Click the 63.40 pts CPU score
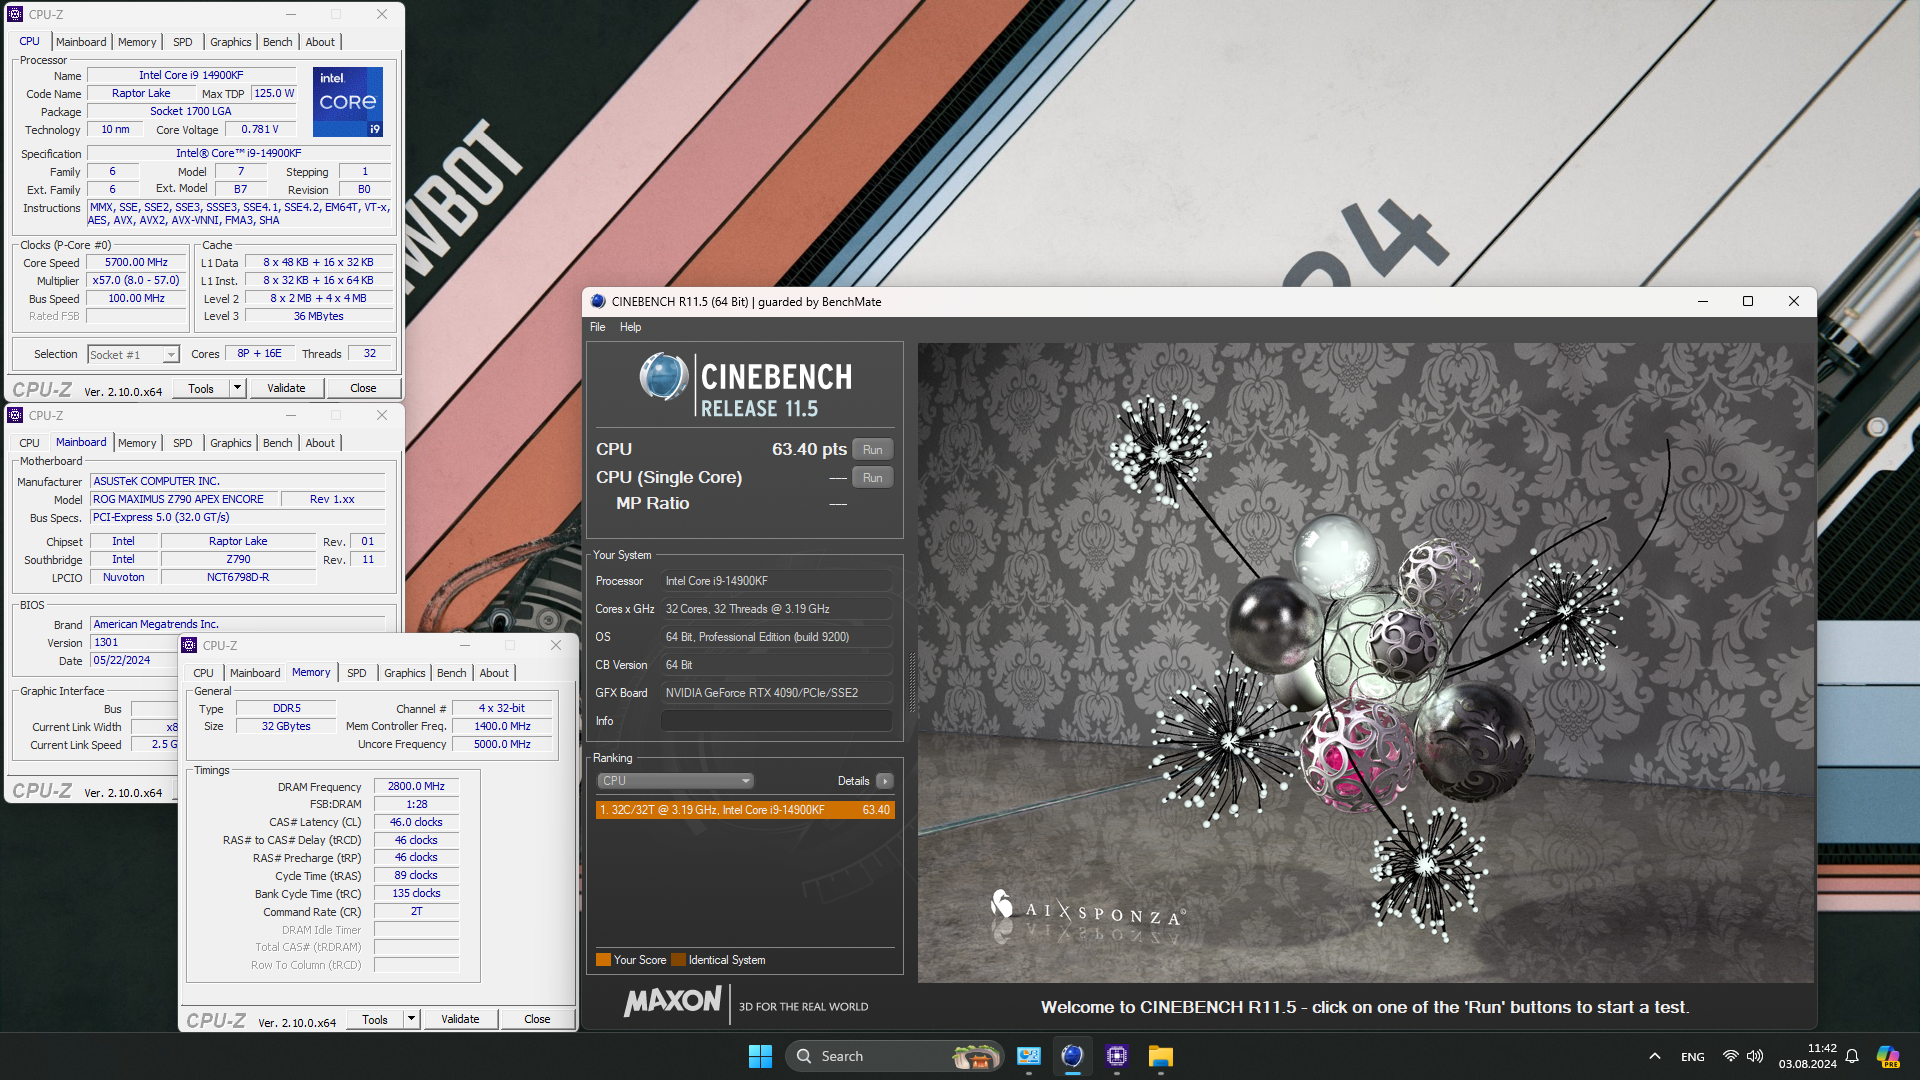The image size is (1920, 1080). click(x=809, y=449)
